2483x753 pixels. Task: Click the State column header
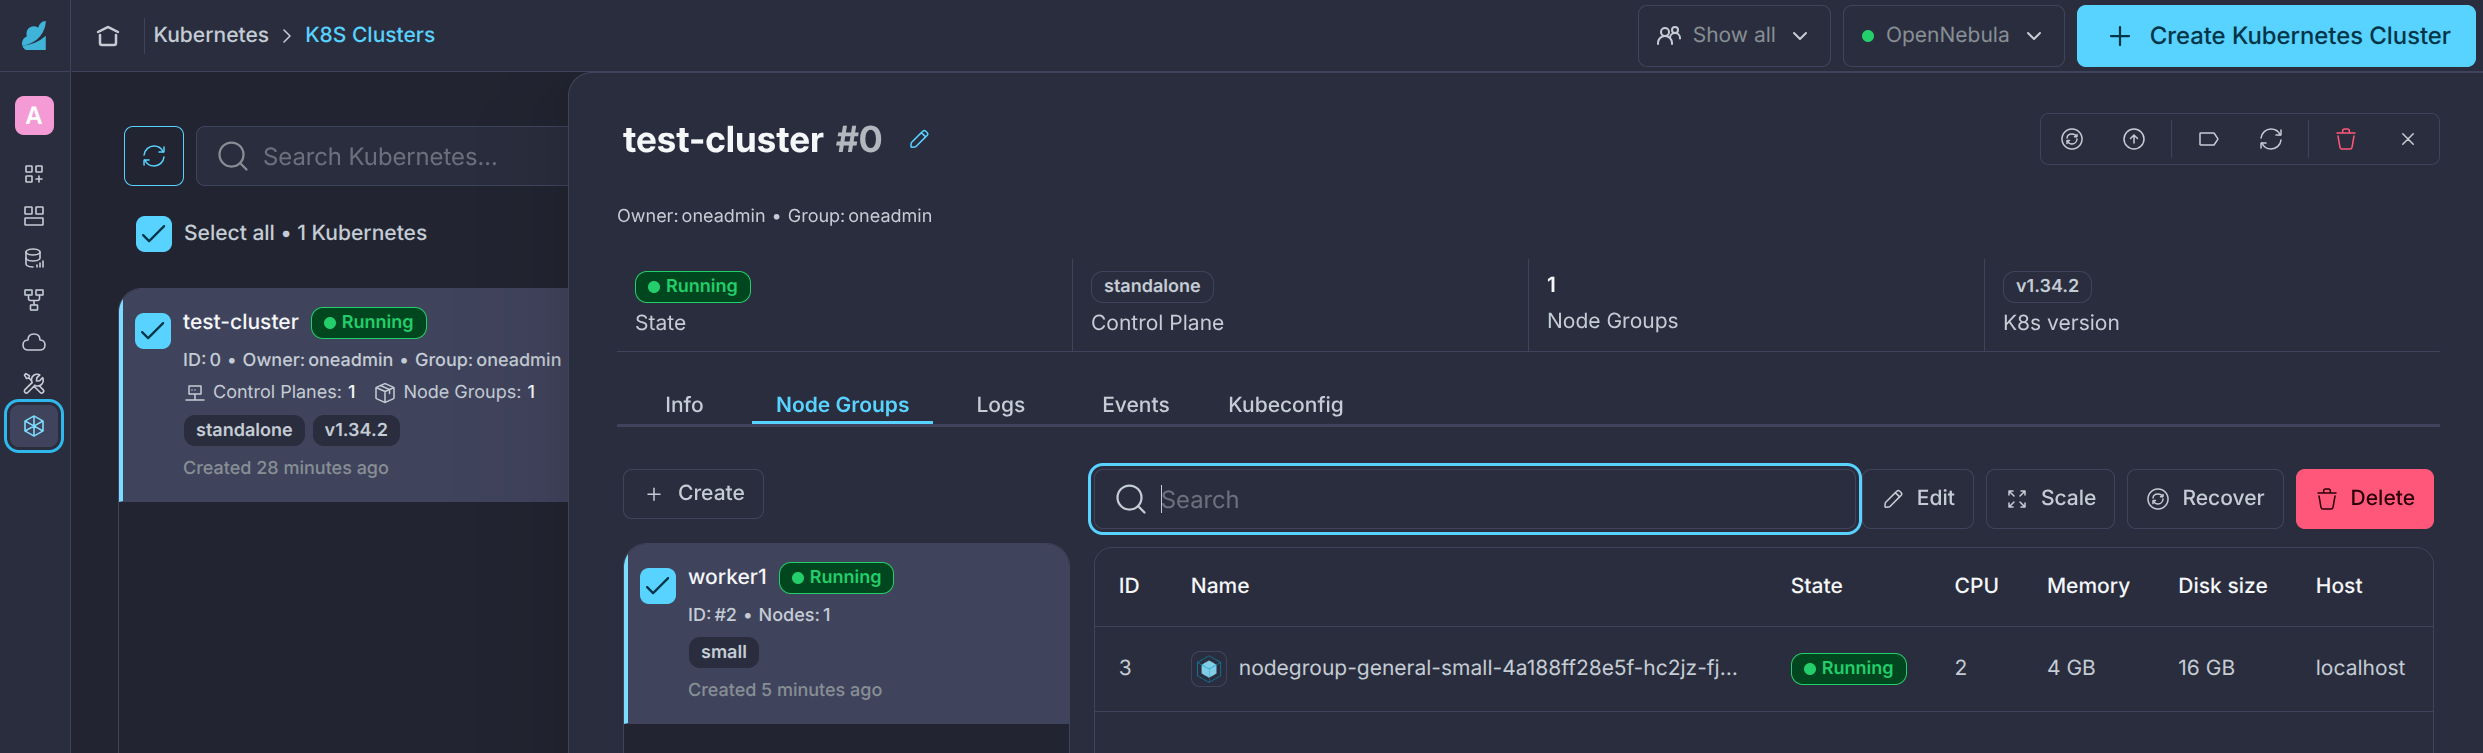coord(1816,586)
